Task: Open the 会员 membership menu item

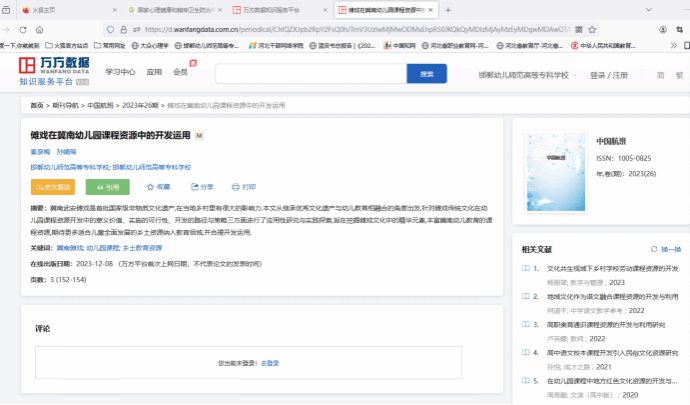Action: tap(181, 72)
